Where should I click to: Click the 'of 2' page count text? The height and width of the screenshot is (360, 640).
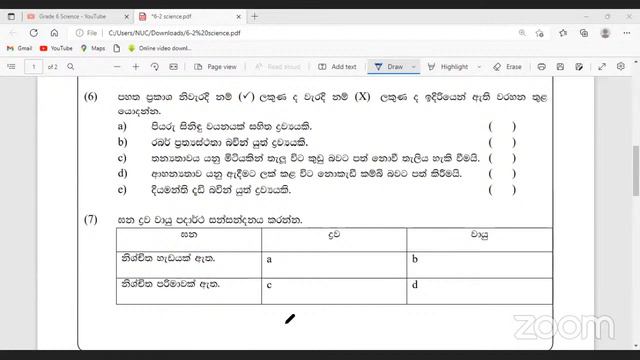53,67
